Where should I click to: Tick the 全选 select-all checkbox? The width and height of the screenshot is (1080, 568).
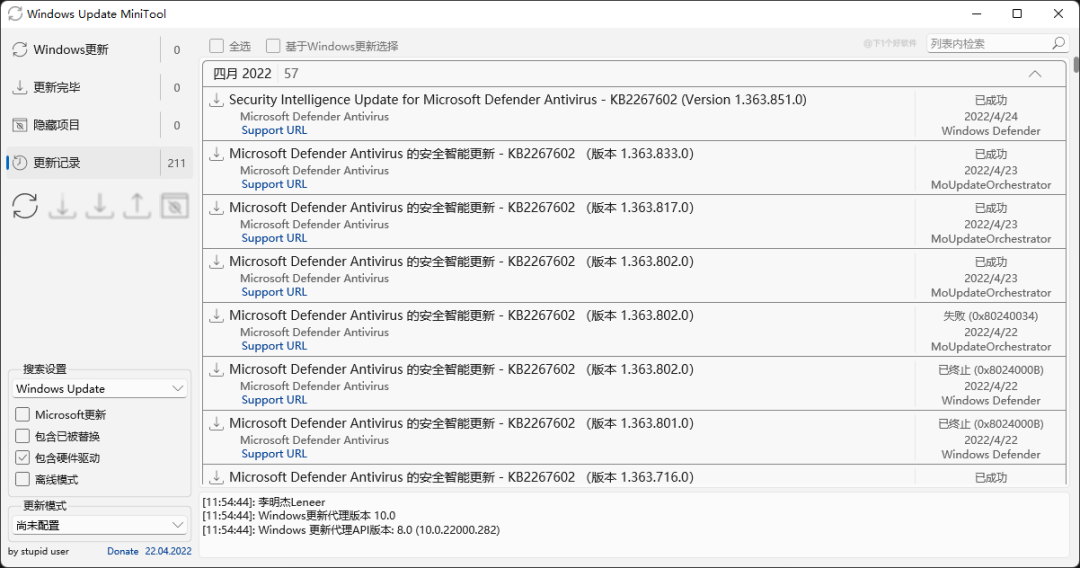216,46
